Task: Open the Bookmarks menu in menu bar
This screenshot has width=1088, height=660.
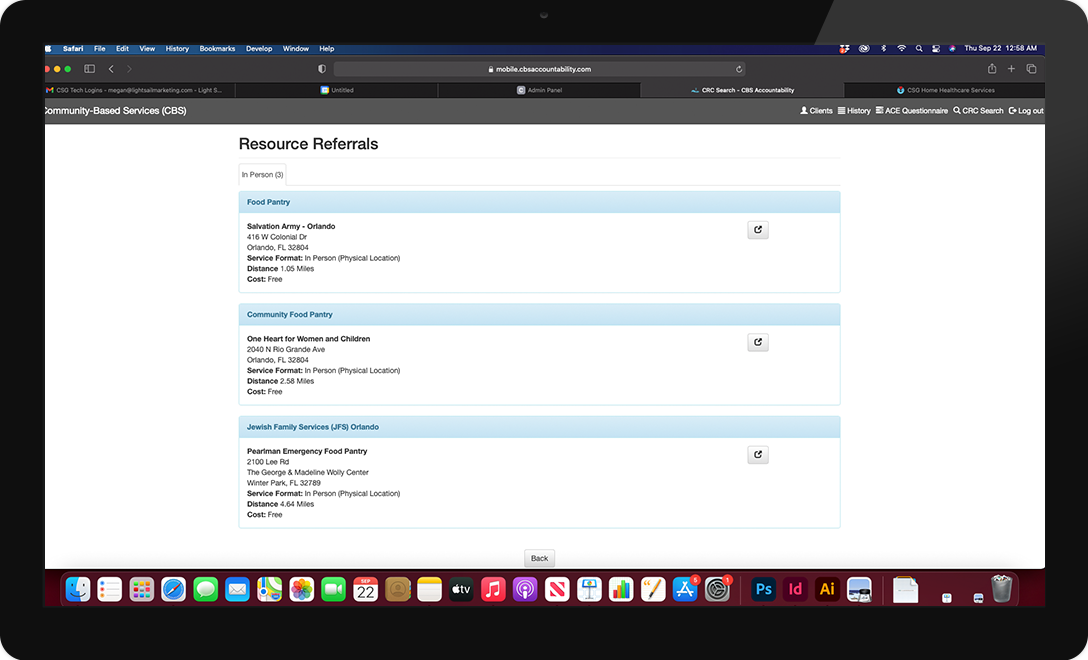Action: coord(217,48)
